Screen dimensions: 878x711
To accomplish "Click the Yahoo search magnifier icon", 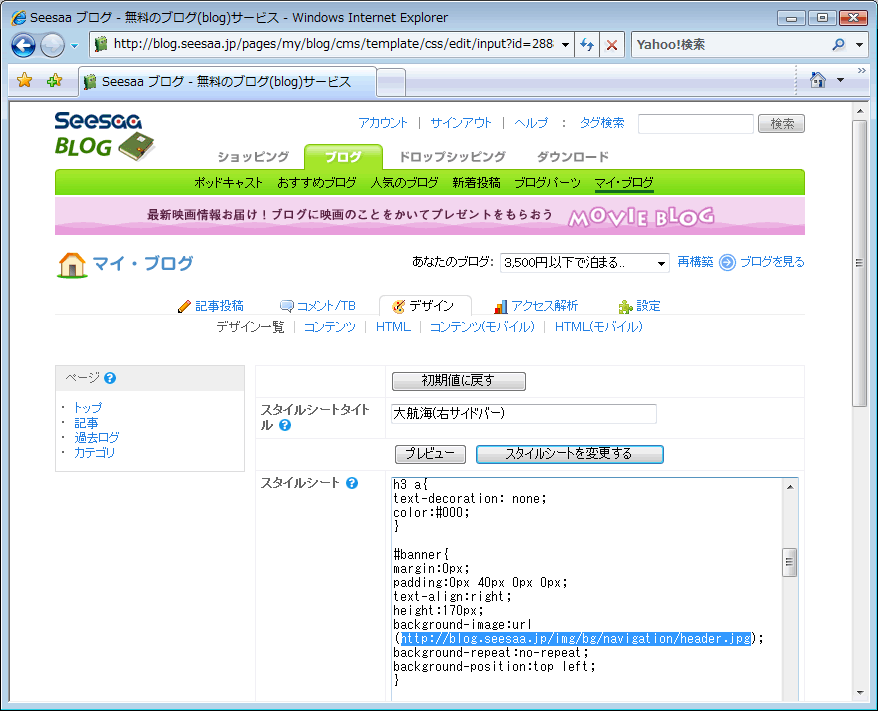I will [x=838, y=45].
